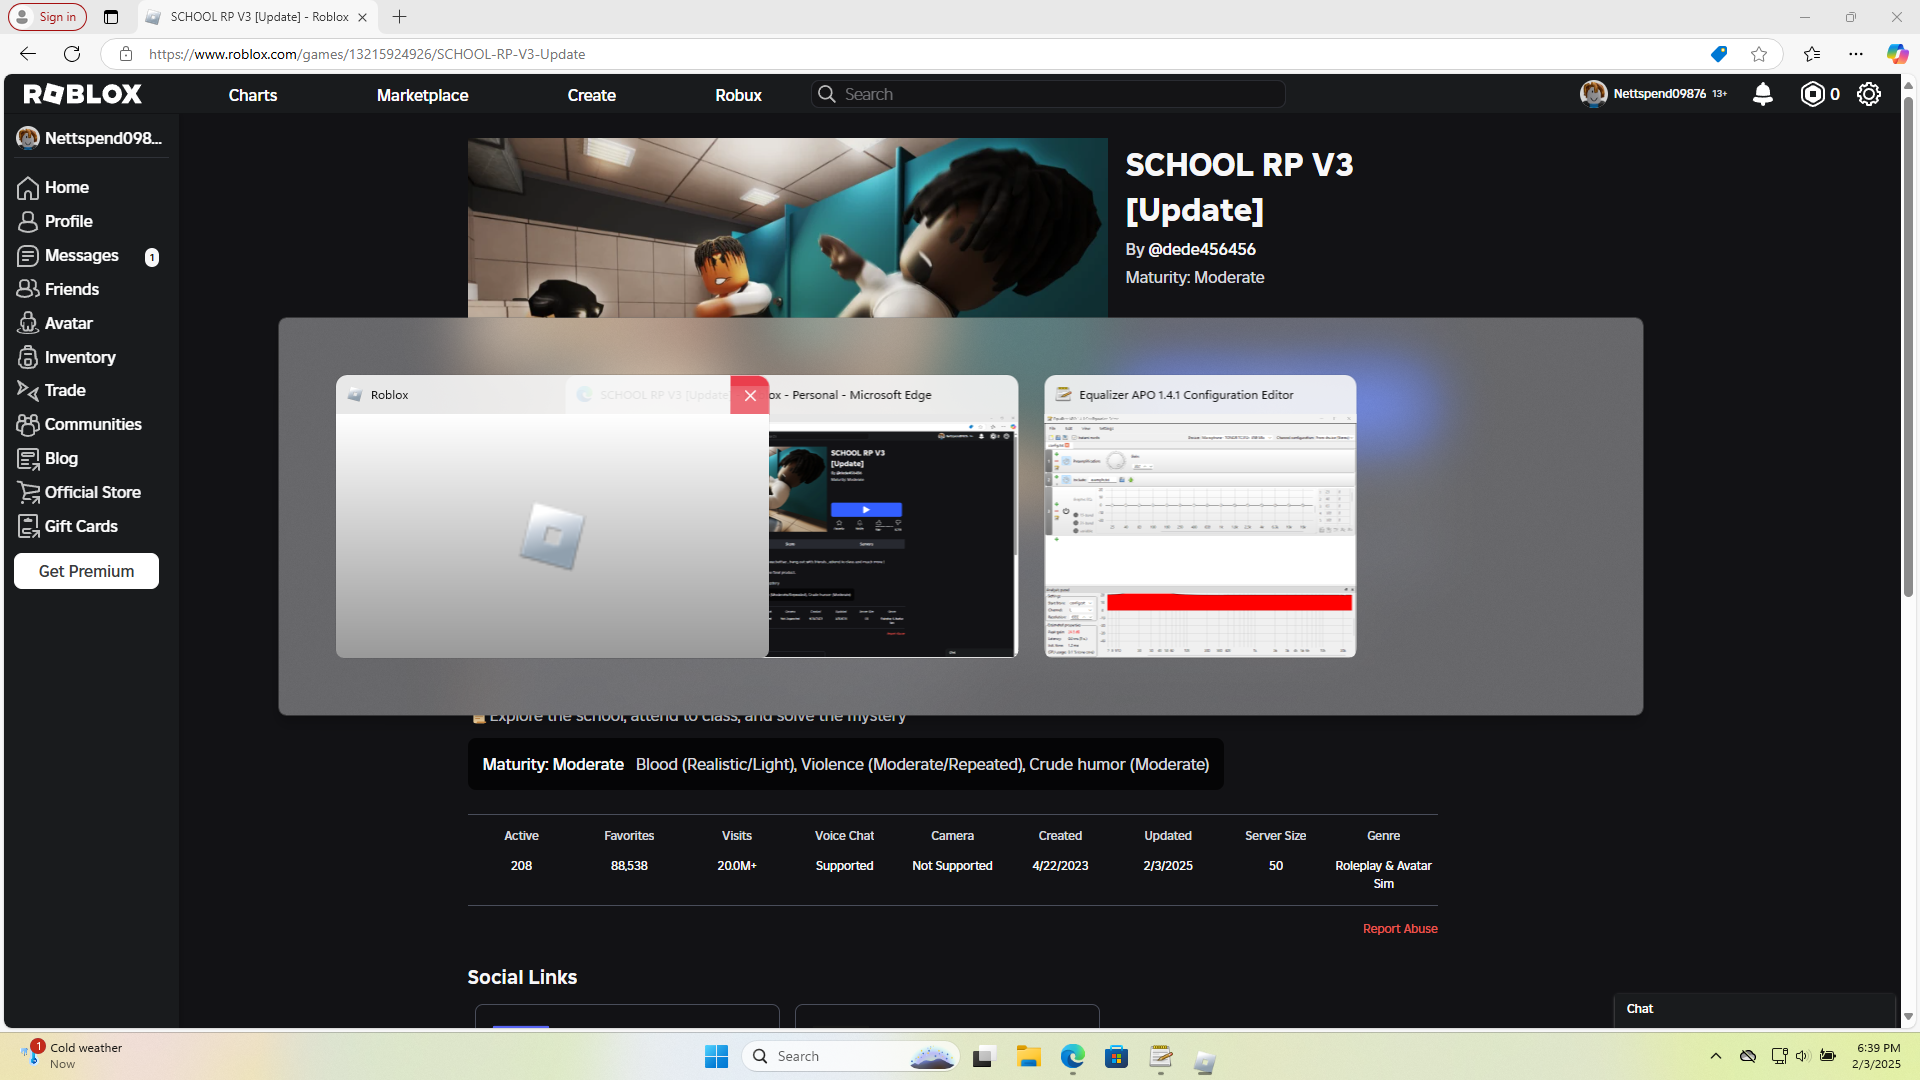Open the volume control in system tray
The height and width of the screenshot is (1080, 1920).
1802,1056
